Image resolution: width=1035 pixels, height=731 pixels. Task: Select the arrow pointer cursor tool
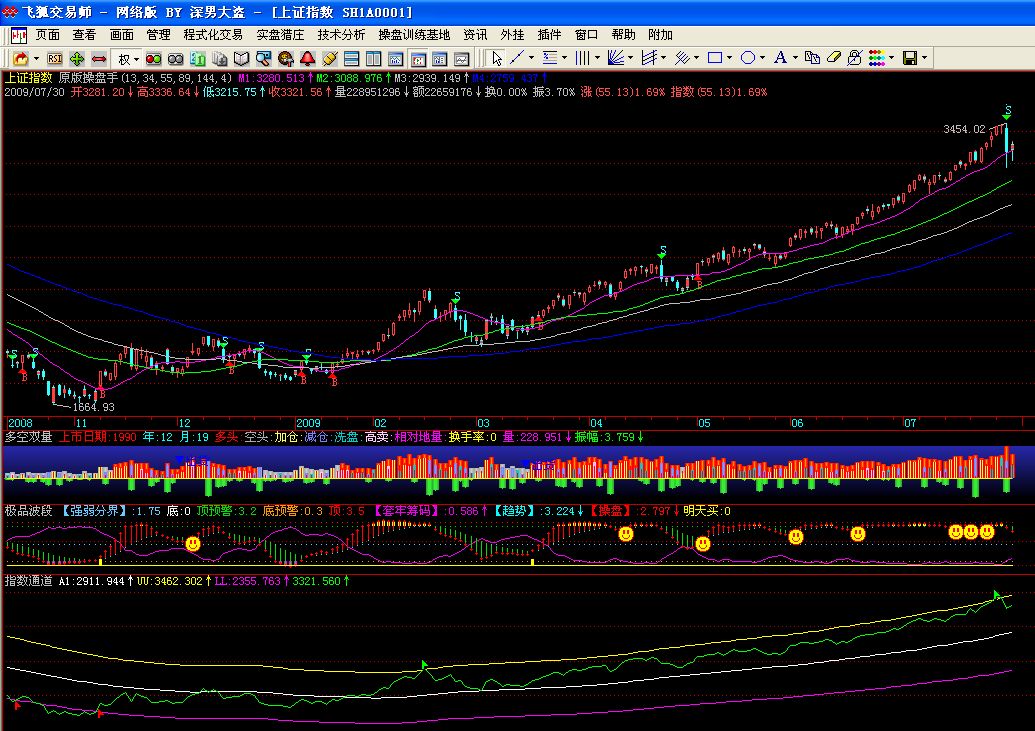(496, 59)
